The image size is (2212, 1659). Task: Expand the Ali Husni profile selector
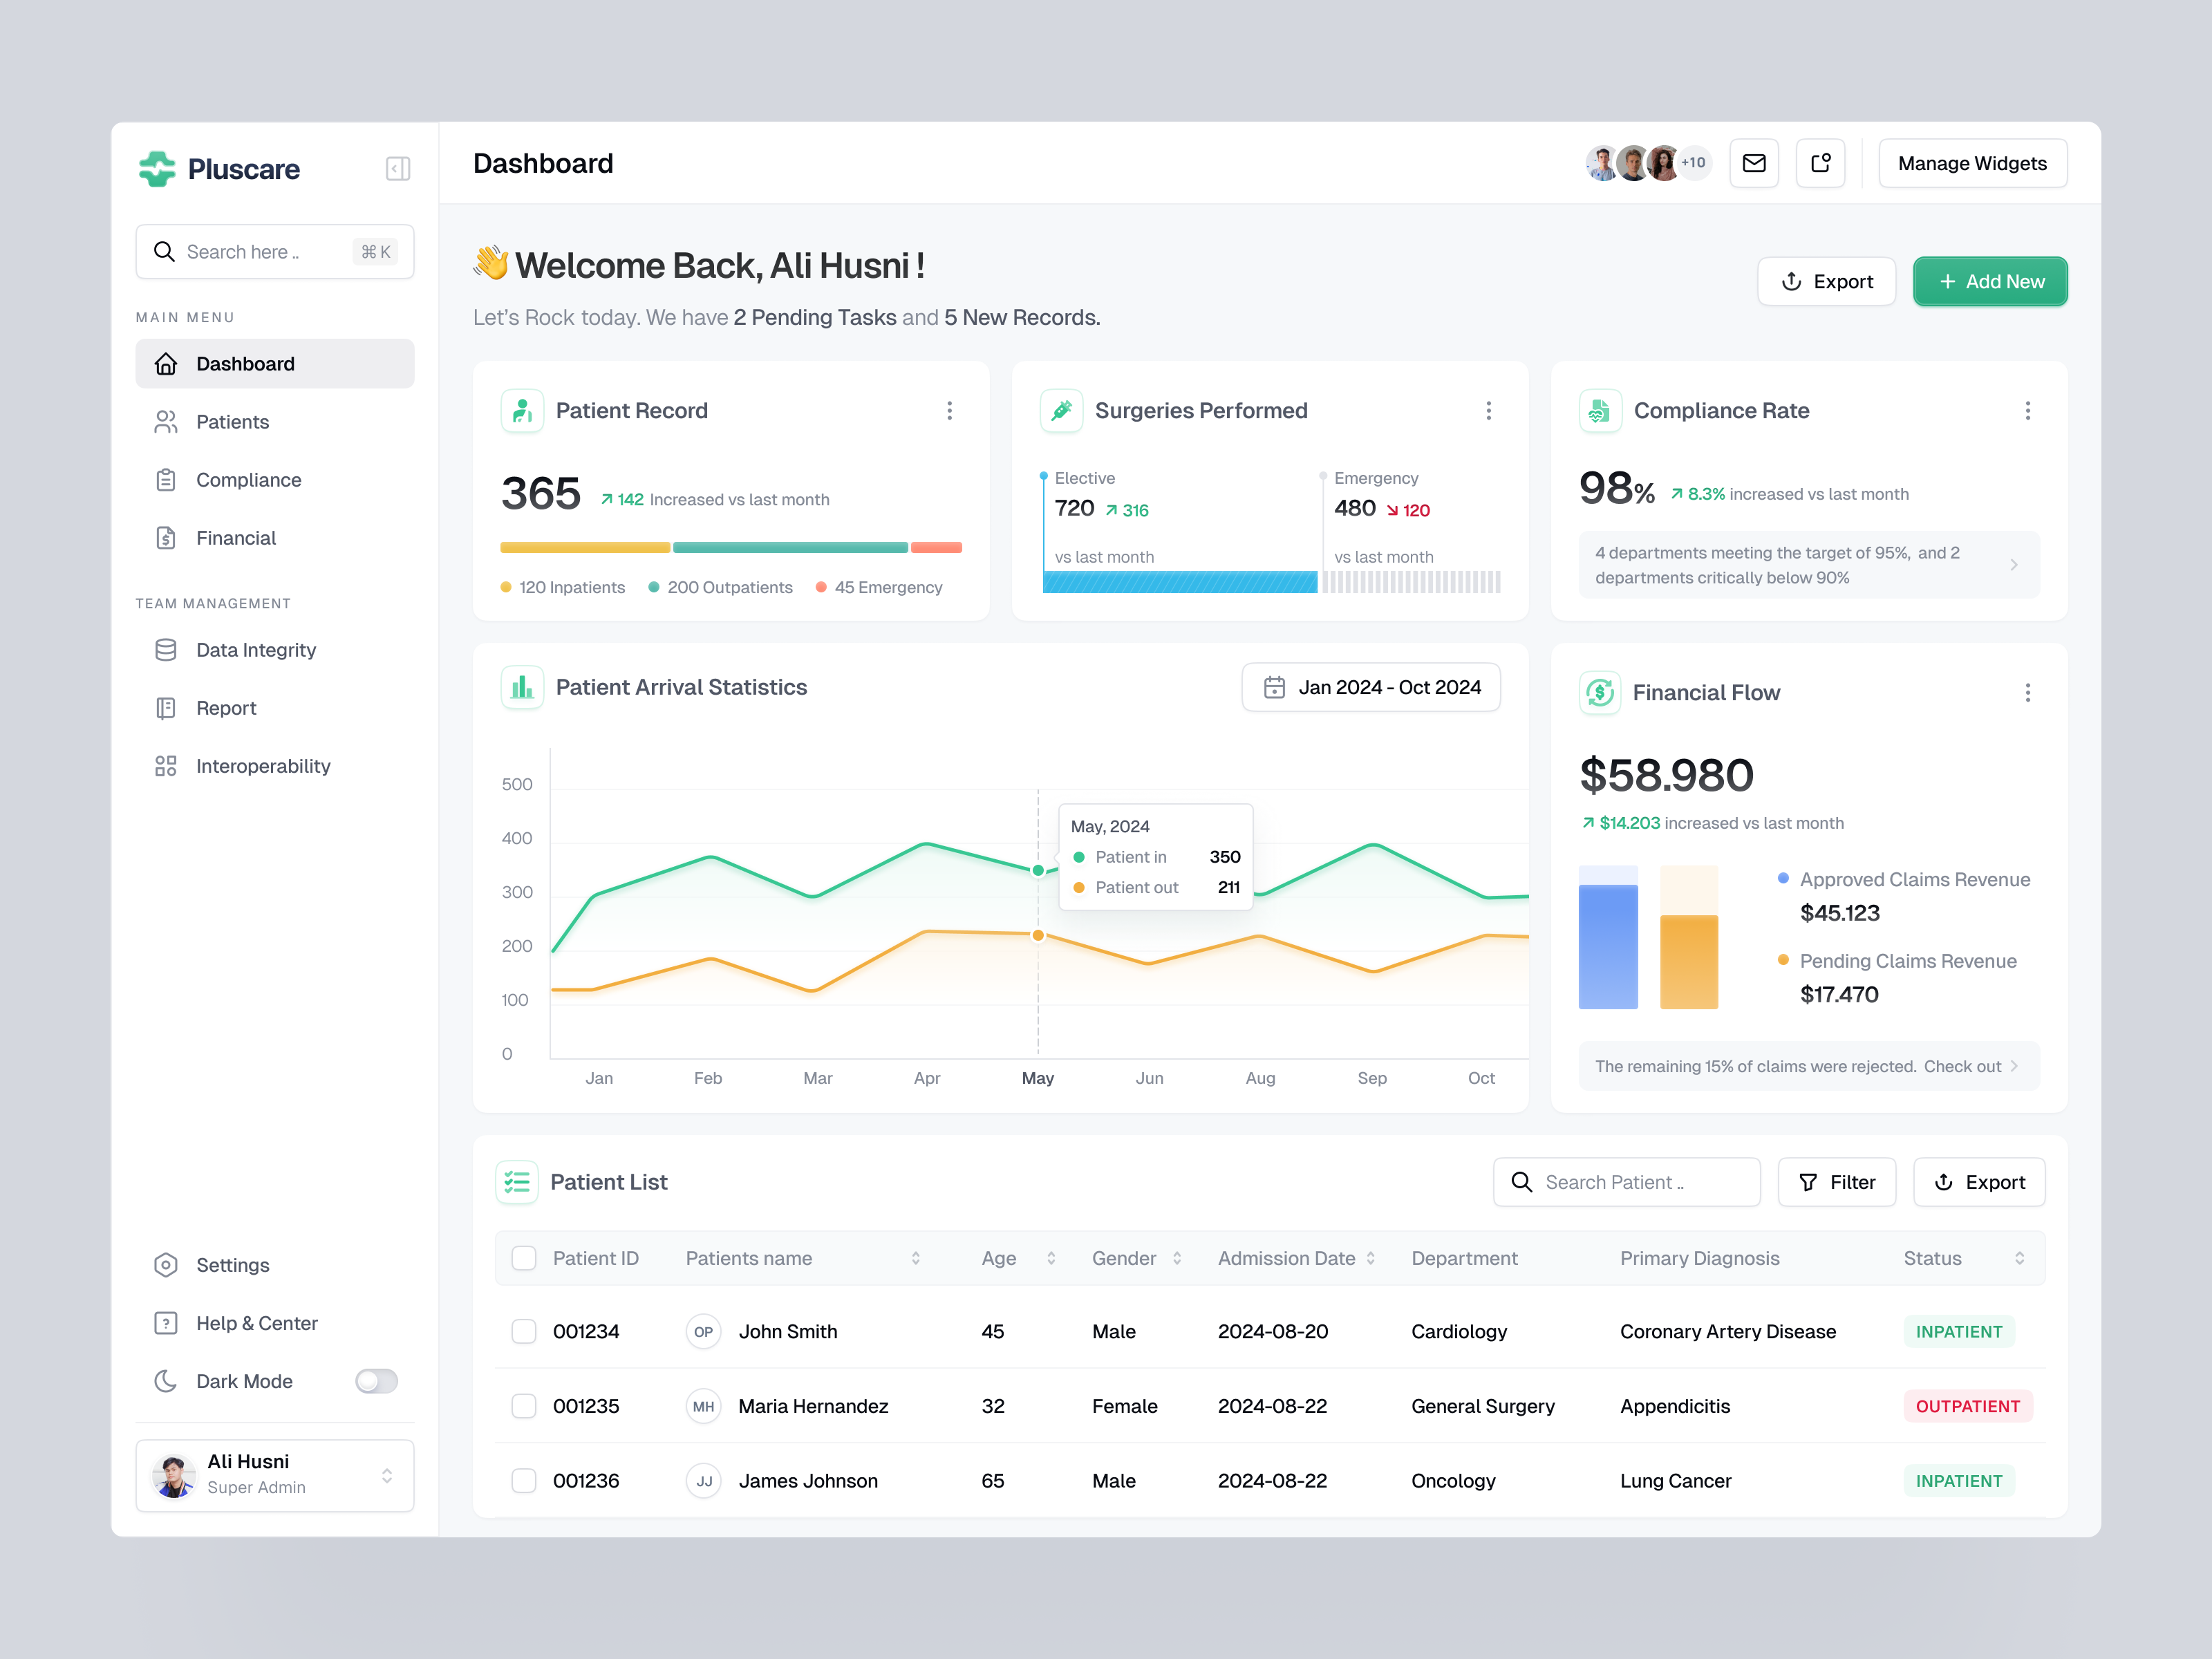pos(388,1475)
